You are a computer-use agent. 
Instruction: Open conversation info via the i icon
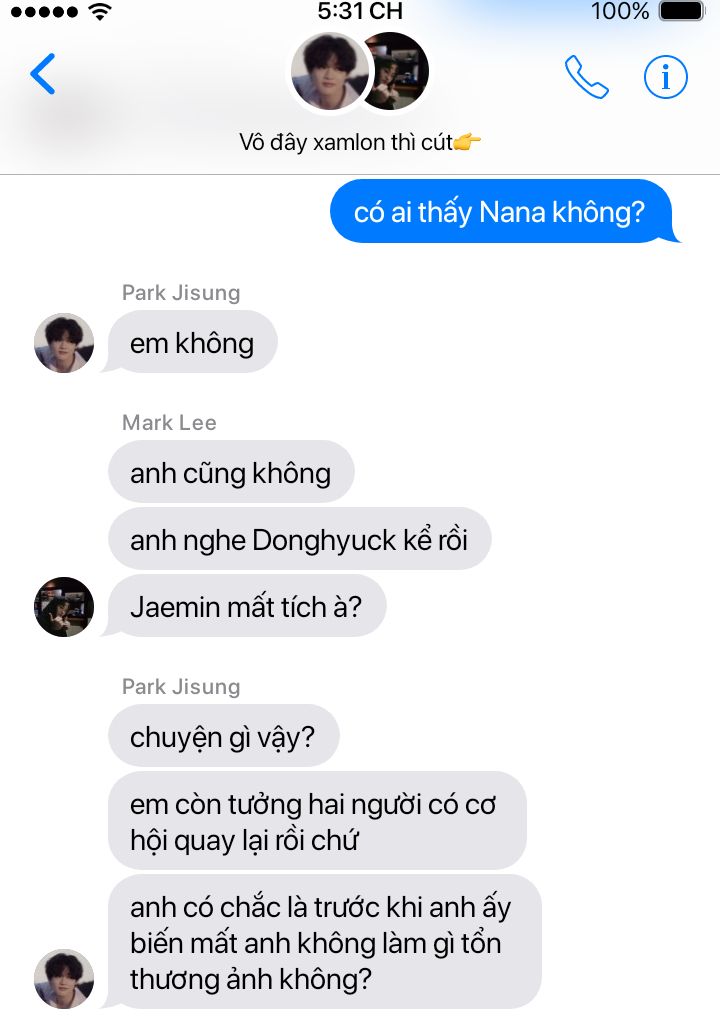pos(666,77)
